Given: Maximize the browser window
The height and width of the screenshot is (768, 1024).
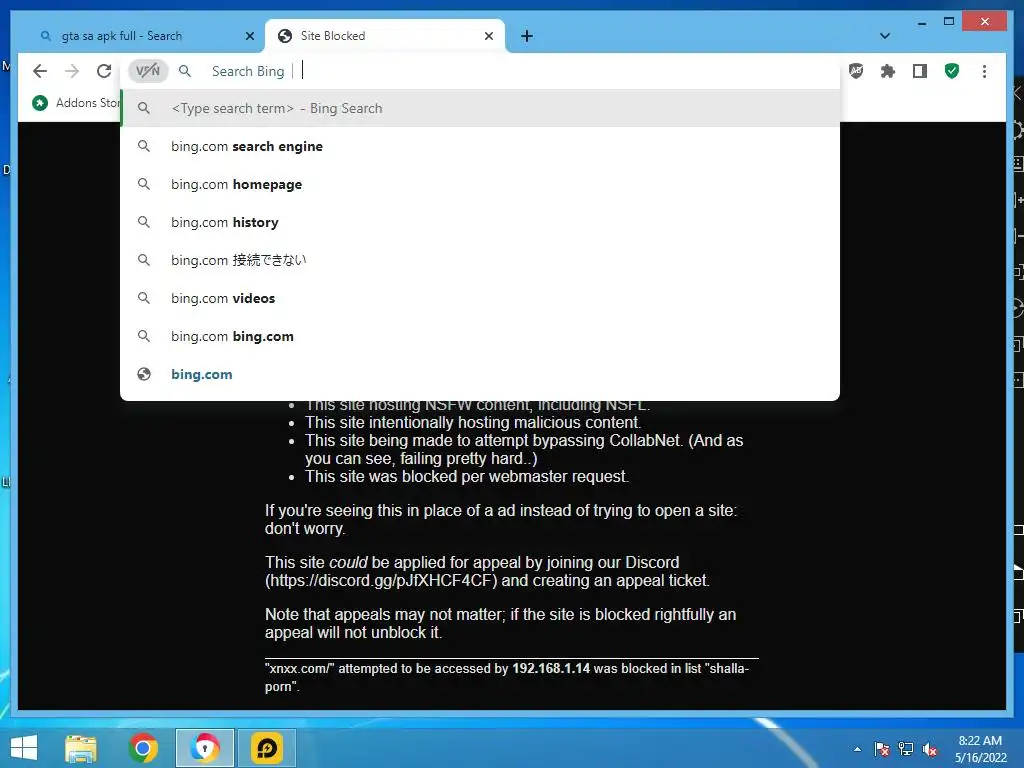Looking at the screenshot, I should pos(949,22).
